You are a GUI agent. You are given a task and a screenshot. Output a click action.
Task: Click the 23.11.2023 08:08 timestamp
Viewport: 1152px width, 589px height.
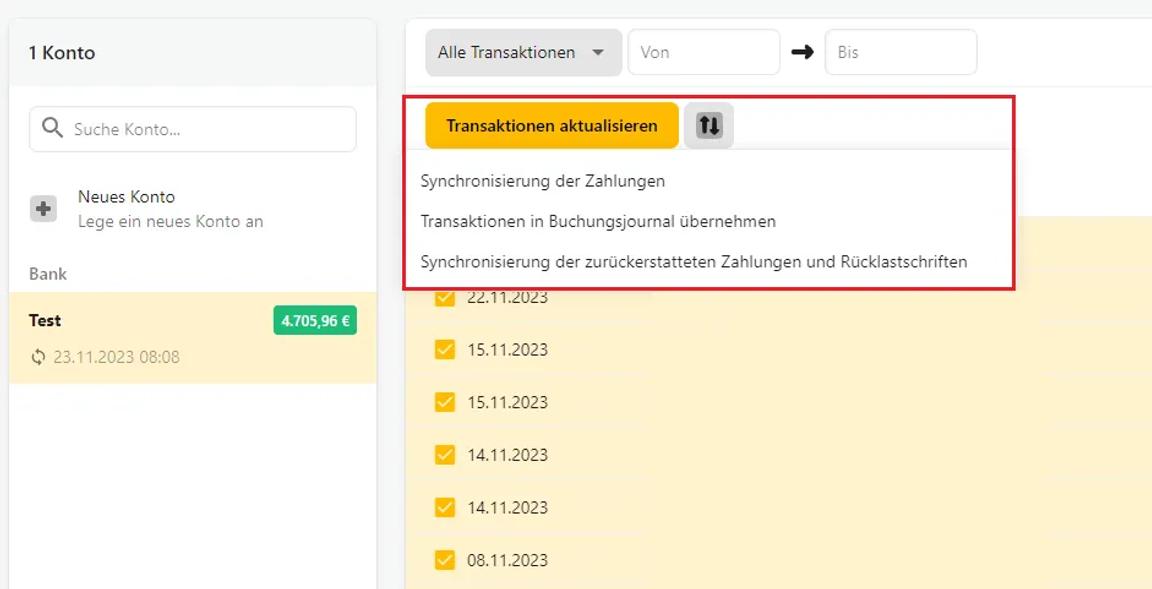click(x=116, y=358)
